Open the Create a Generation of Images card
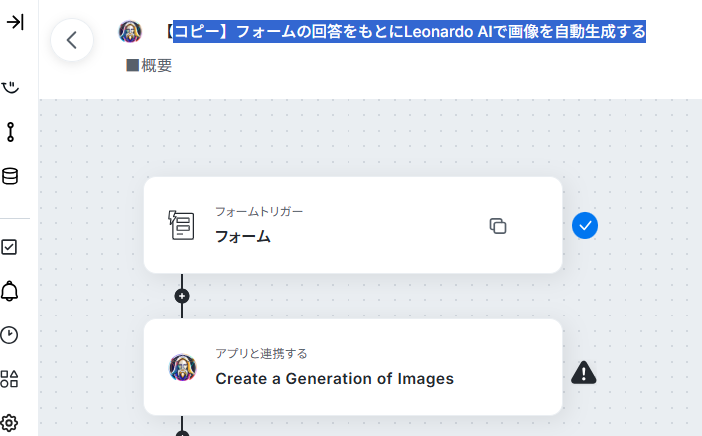The image size is (702, 436). [353, 367]
